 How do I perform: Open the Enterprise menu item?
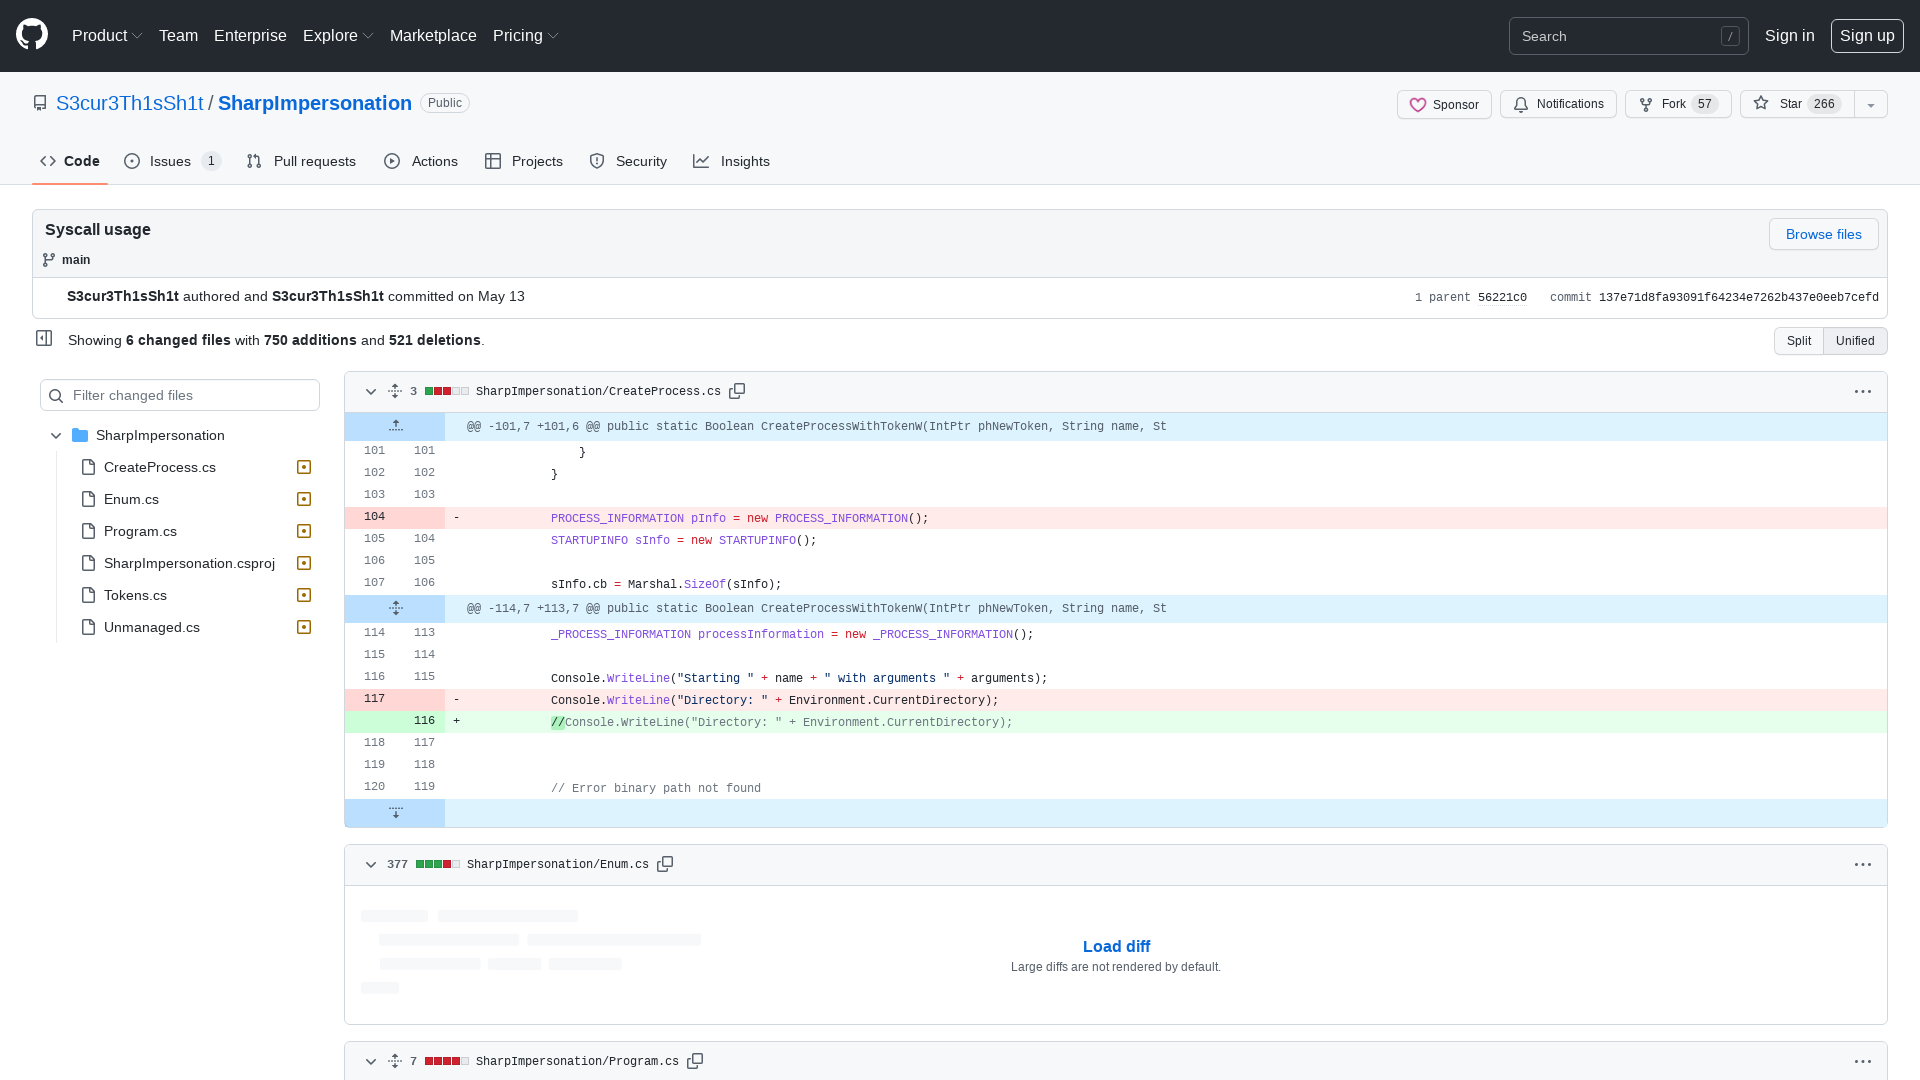point(250,36)
